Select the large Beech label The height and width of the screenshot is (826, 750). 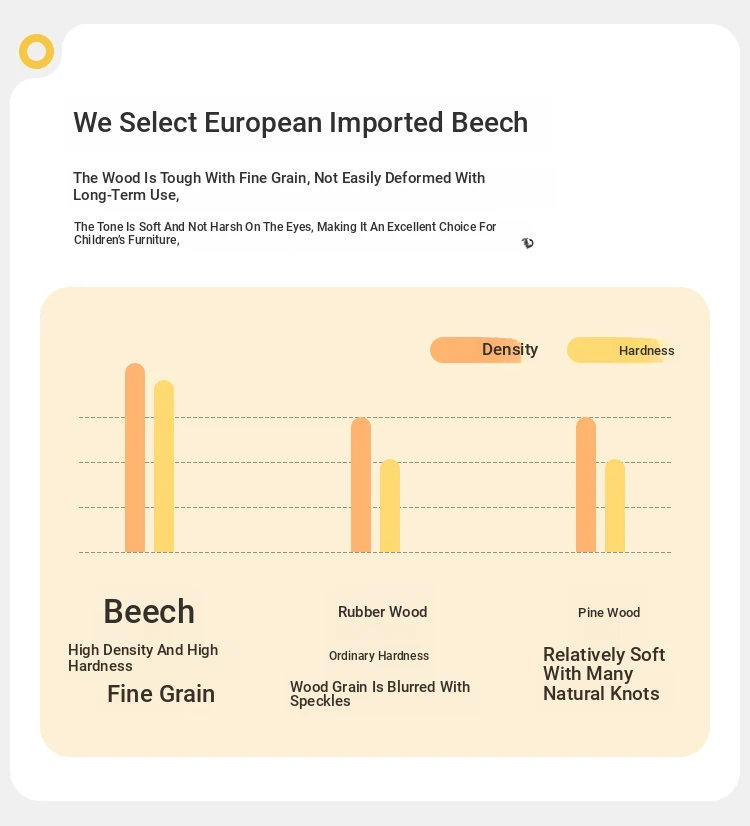coord(149,611)
